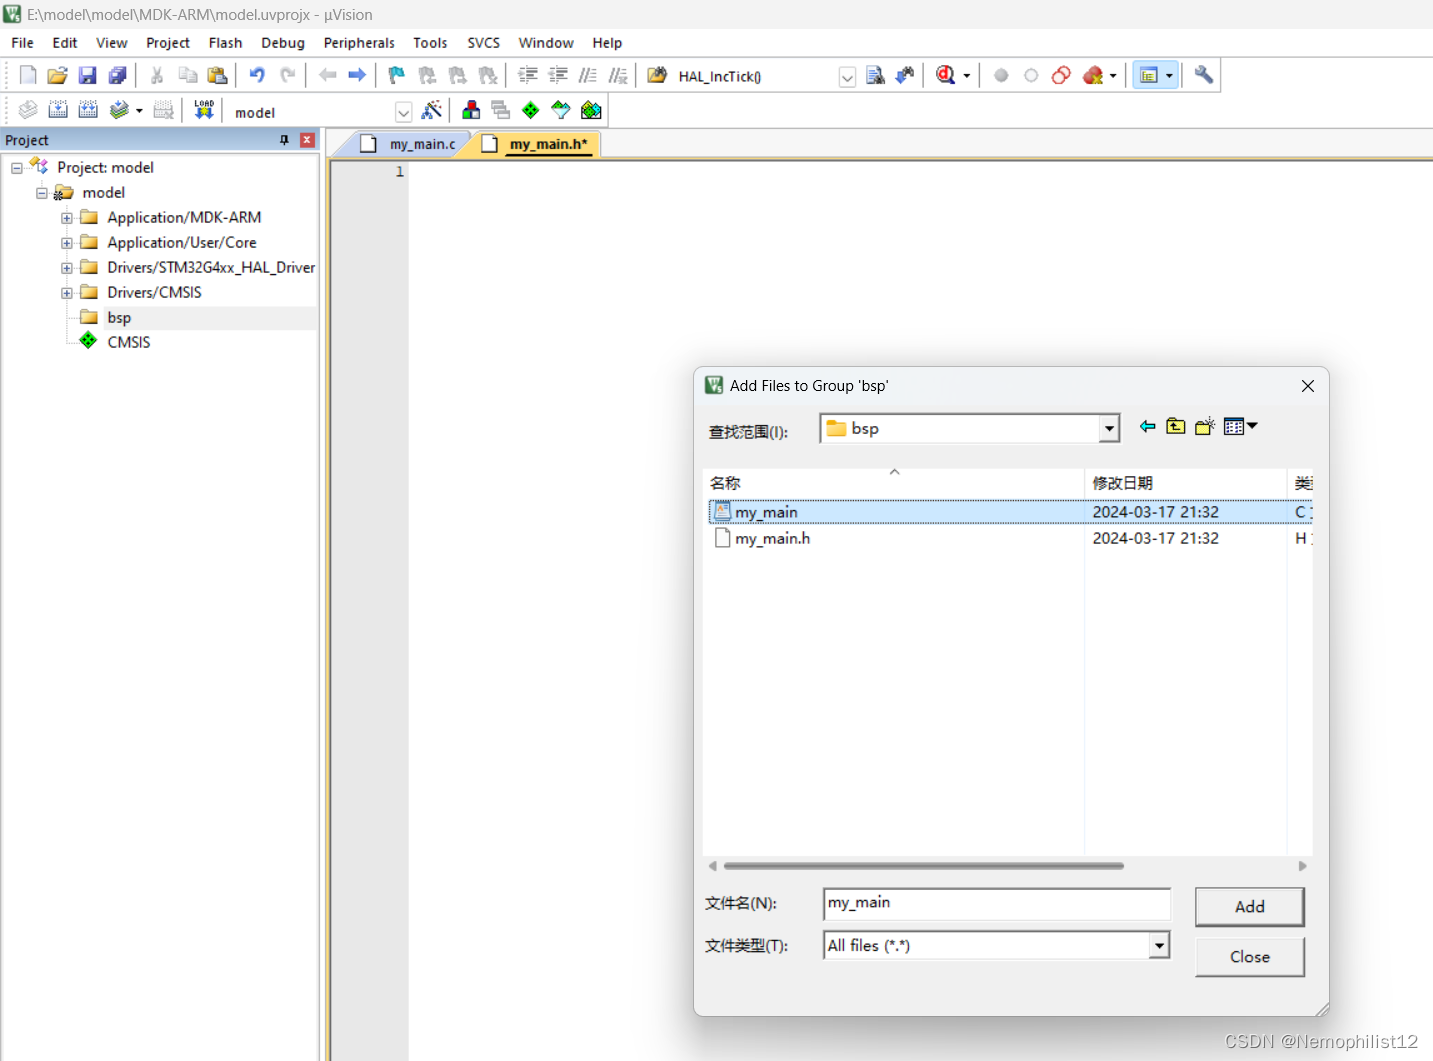
Task: Select the my_main C file row
Action: [x=1010, y=512]
